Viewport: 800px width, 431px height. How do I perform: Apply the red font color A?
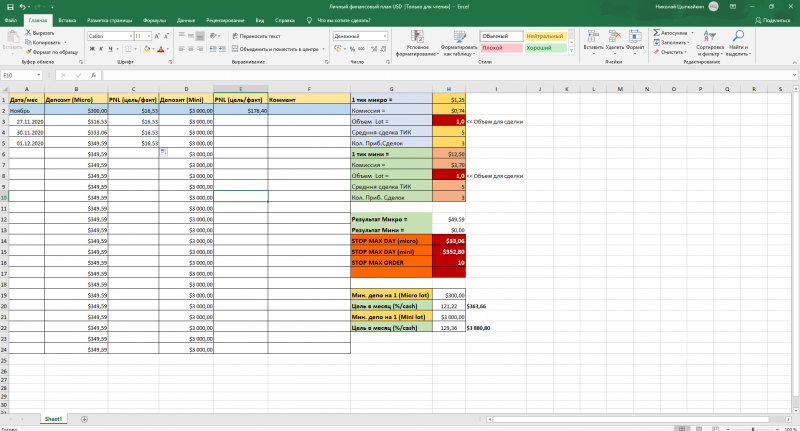pyautogui.click(x=161, y=49)
